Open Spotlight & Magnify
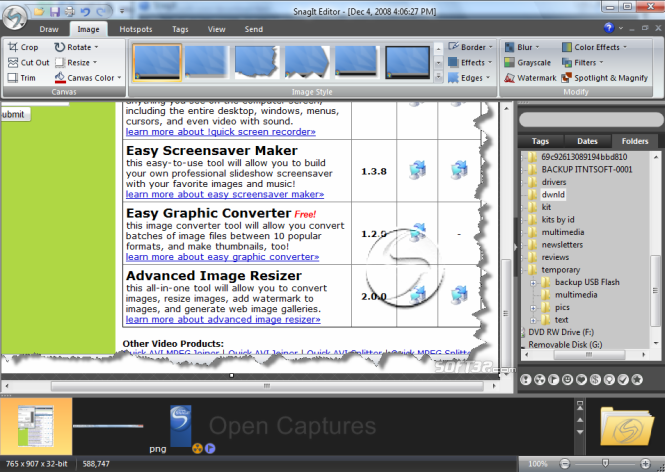 (x=604, y=78)
